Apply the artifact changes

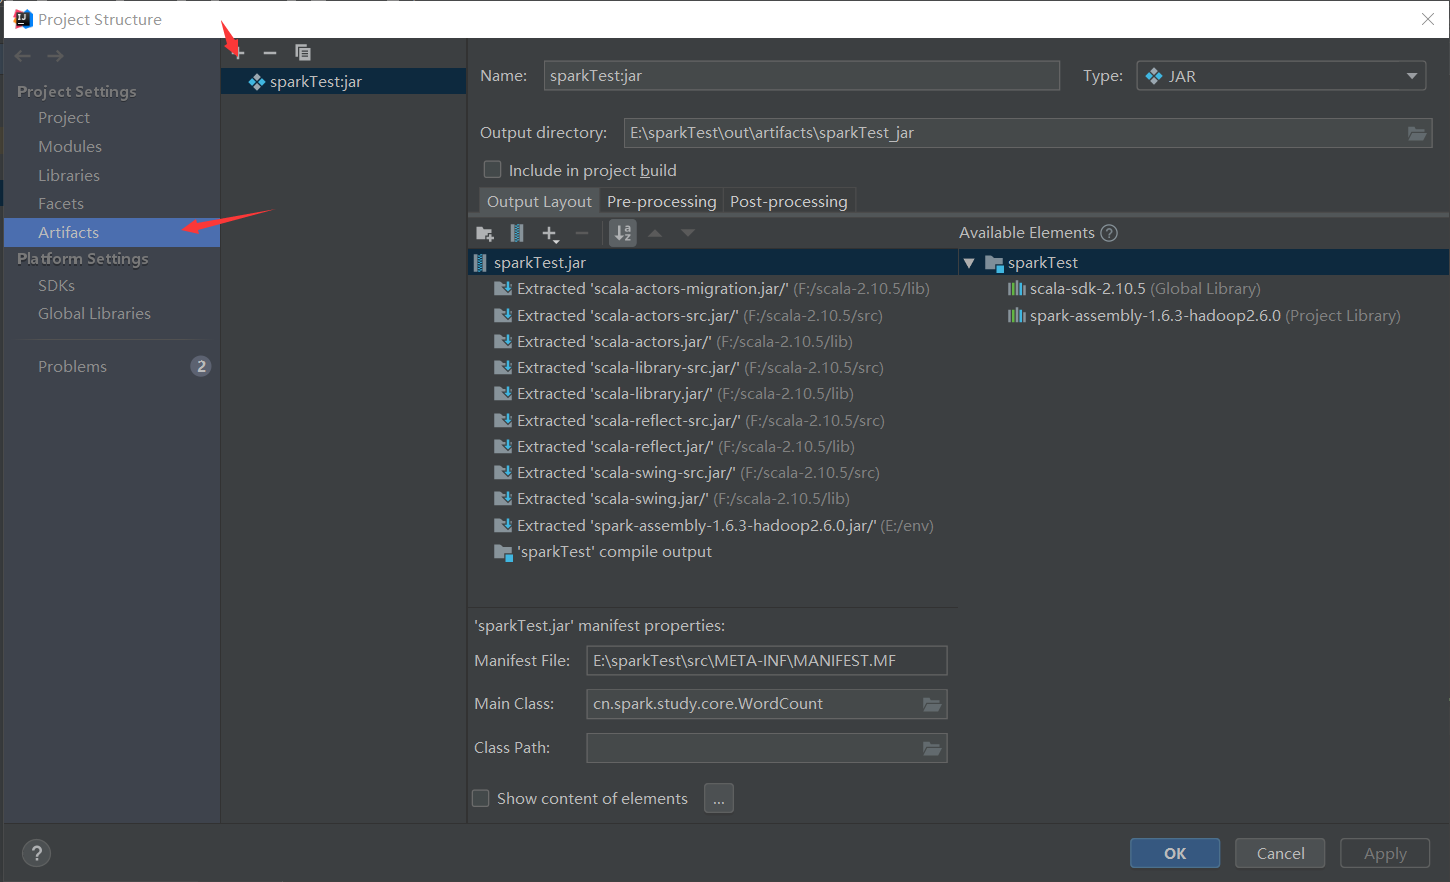[x=1384, y=852]
